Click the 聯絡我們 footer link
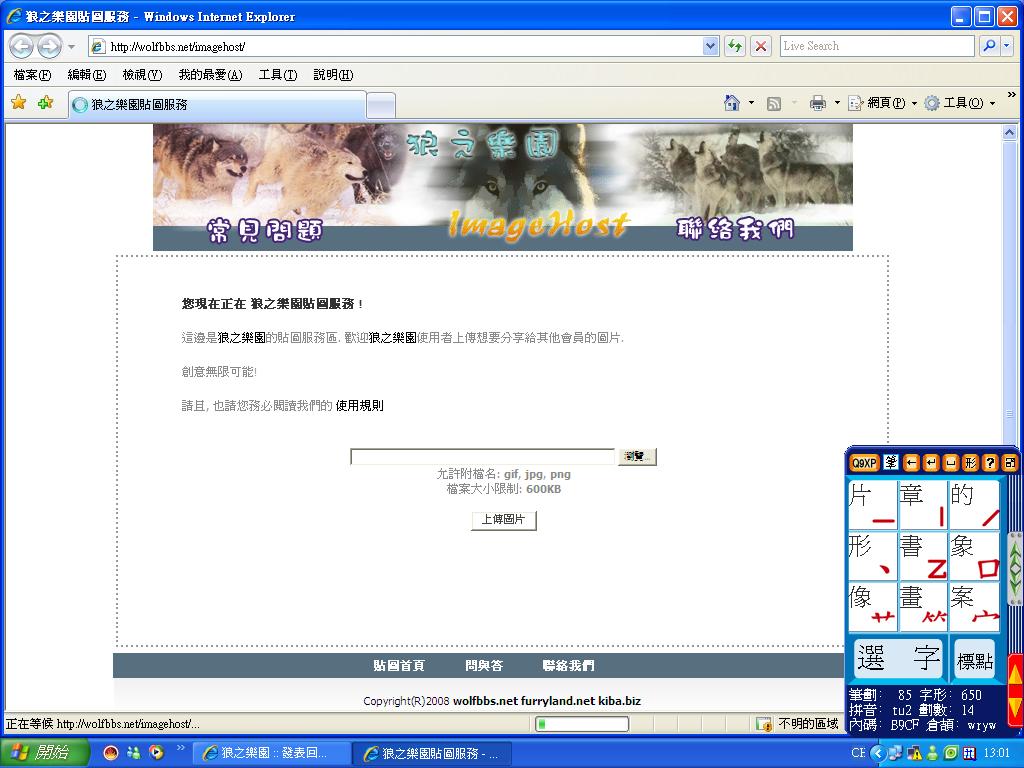The width and height of the screenshot is (1024, 768). 568,665
